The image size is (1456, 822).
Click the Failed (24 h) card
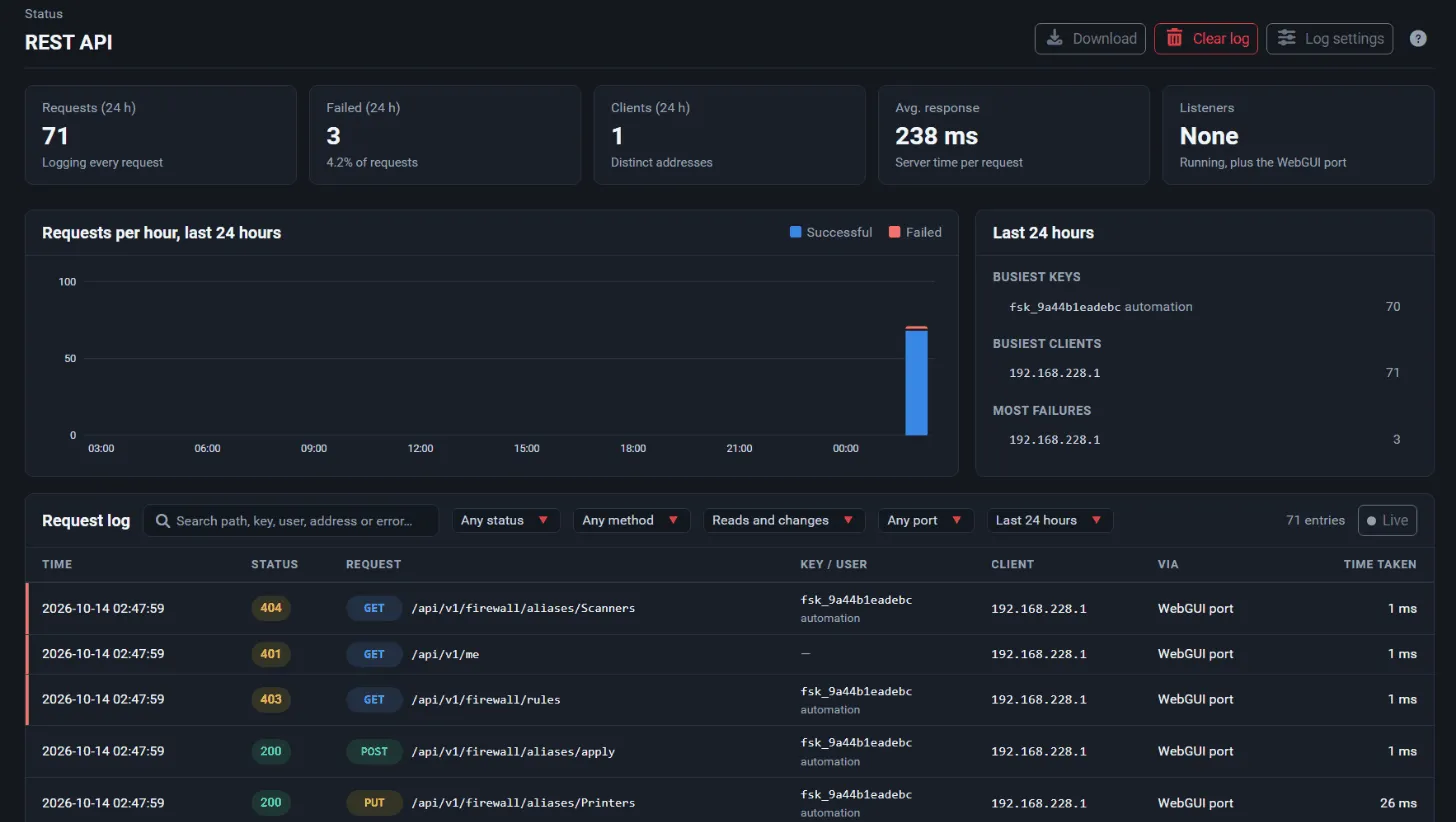(x=445, y=135)
